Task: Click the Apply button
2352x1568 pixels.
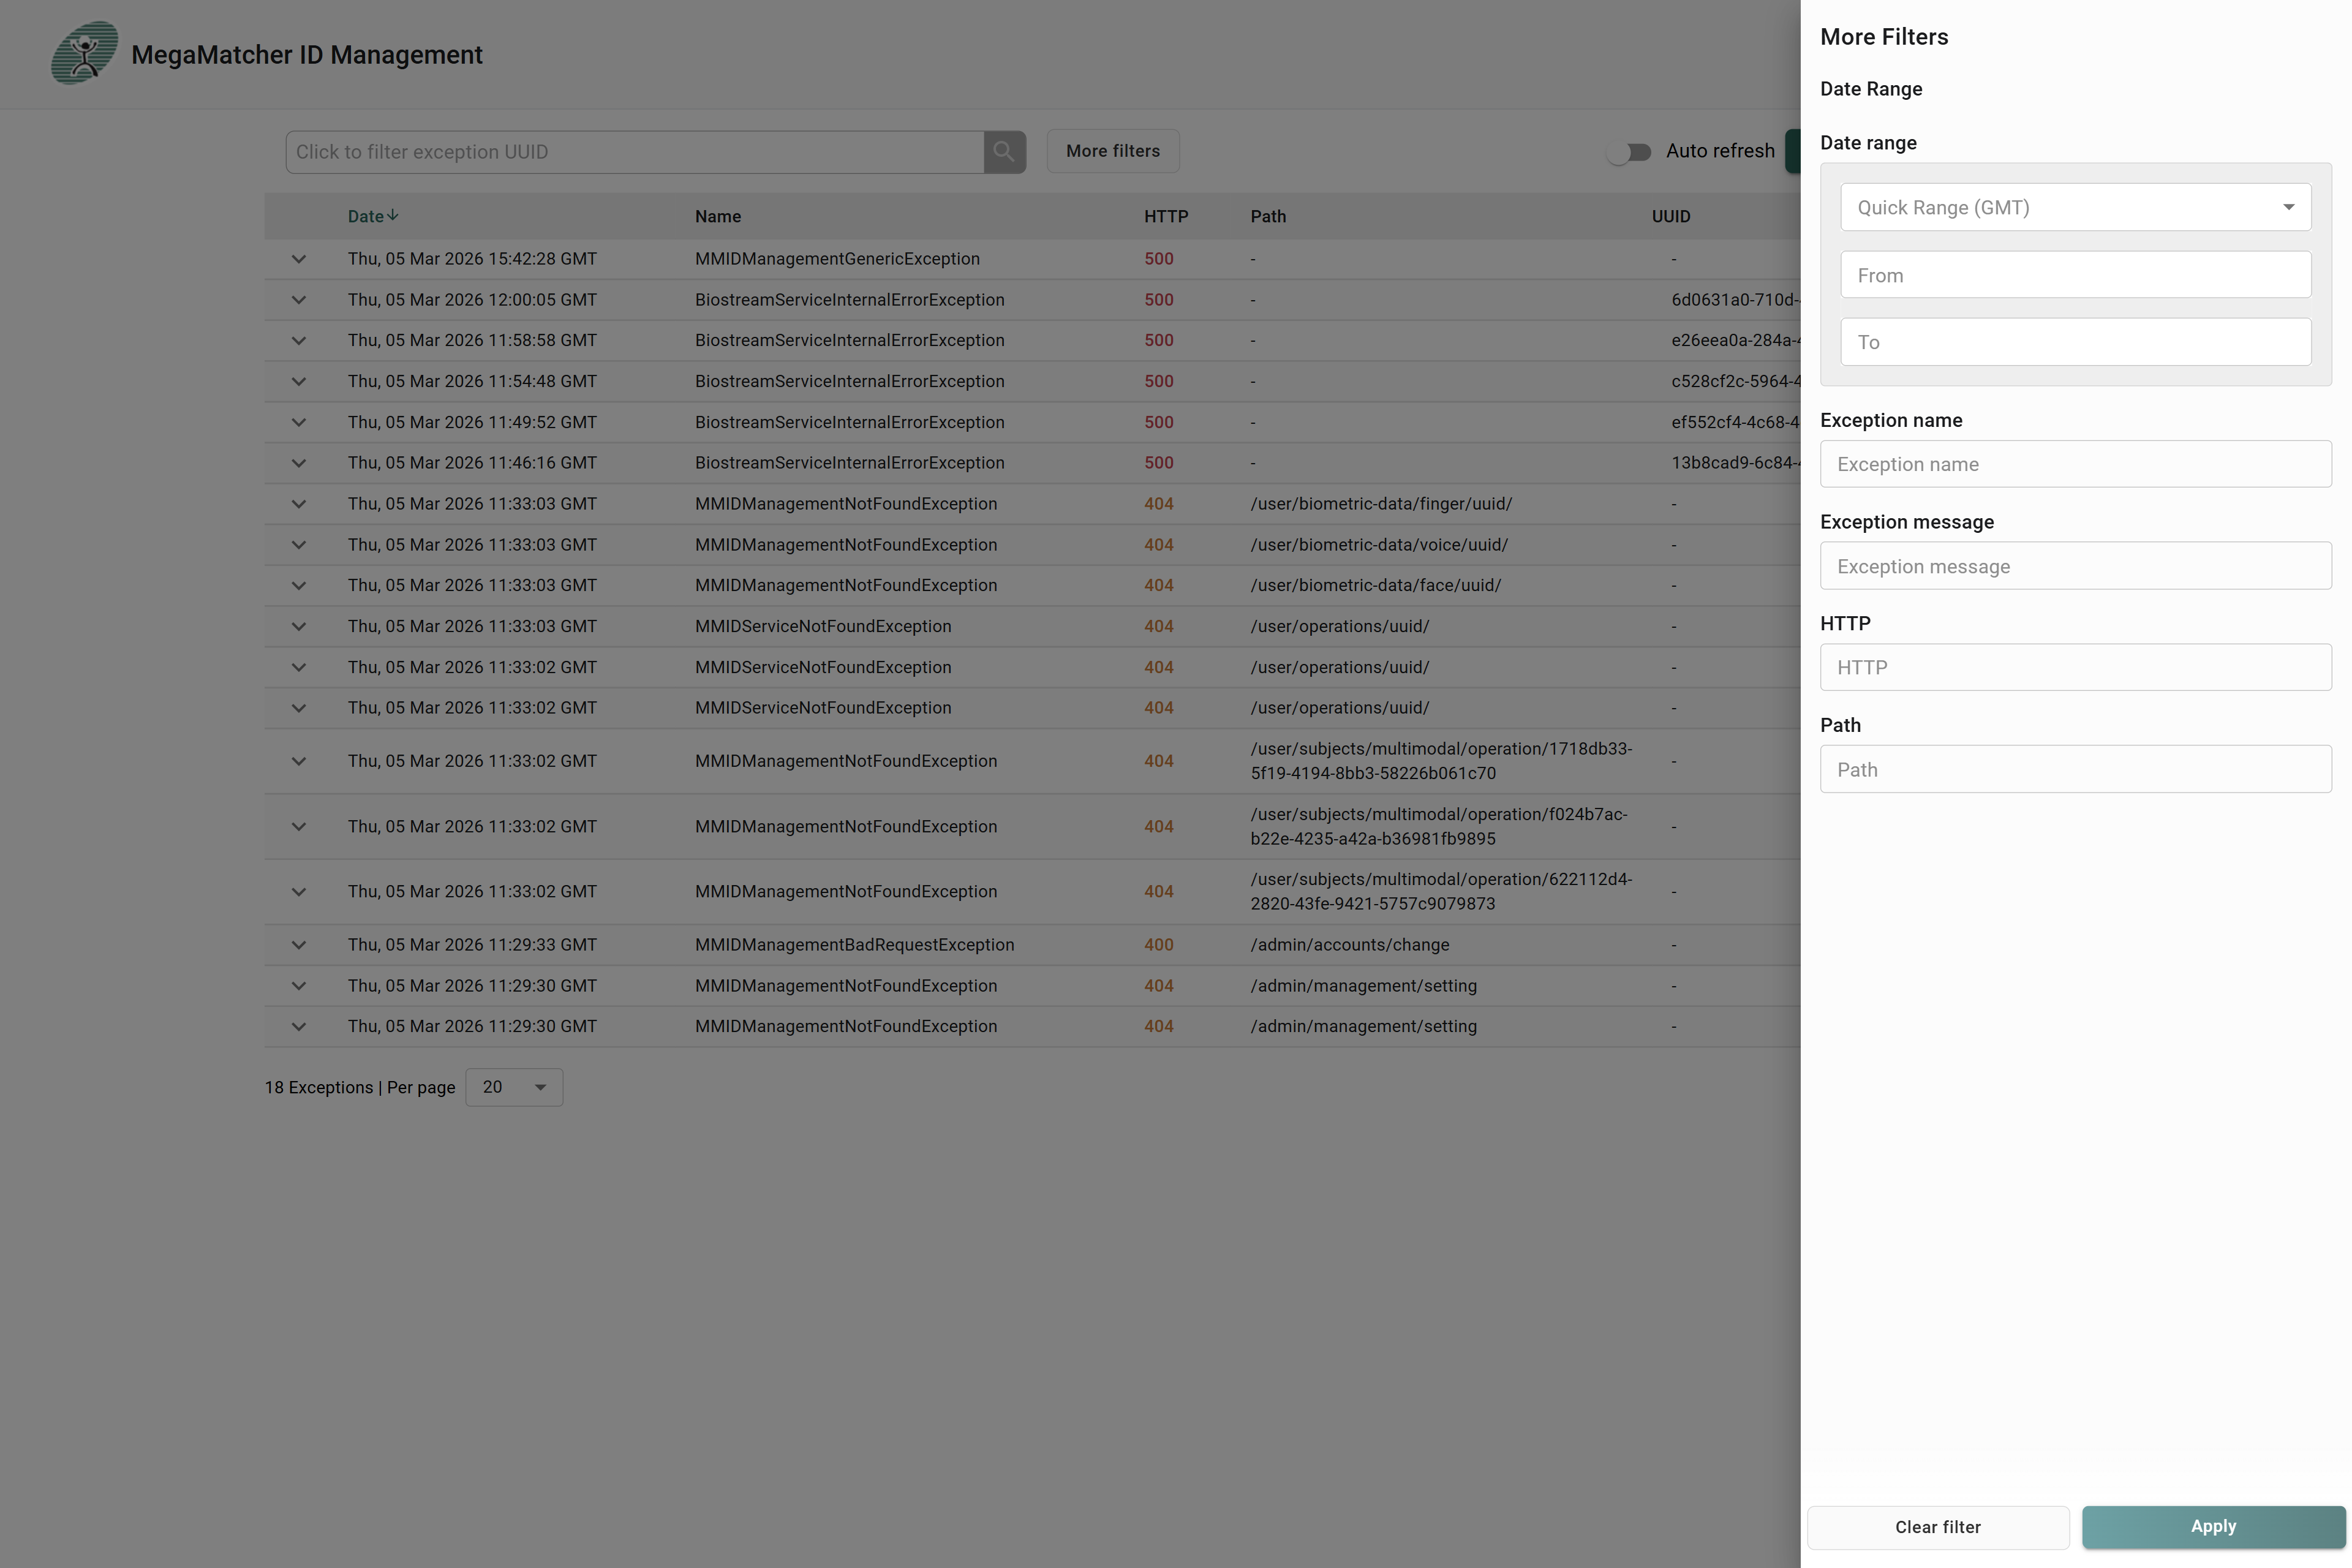Action: (2213, 1526)
